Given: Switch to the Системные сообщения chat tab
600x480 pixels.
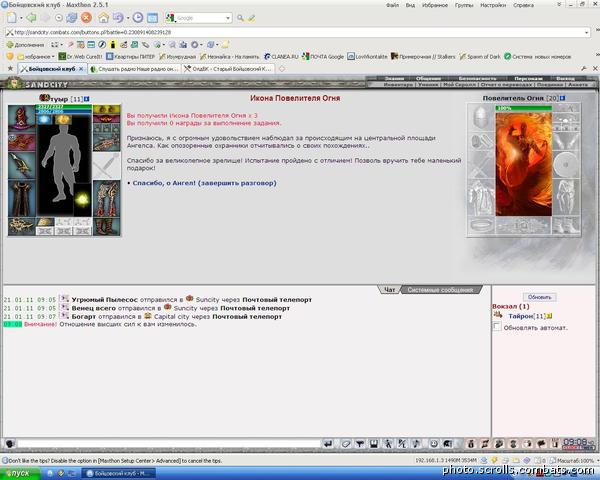Looking at the screenshot, I should (440, 290).
